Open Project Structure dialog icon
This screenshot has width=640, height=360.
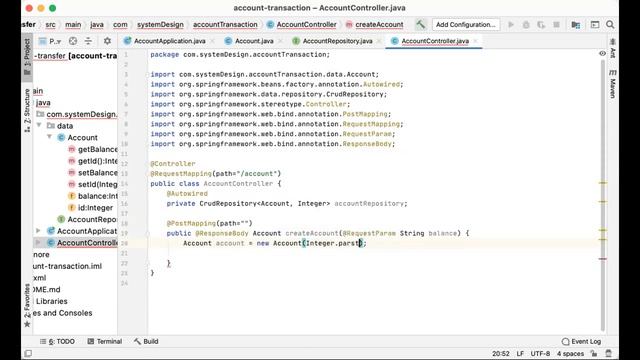point(576,25)
